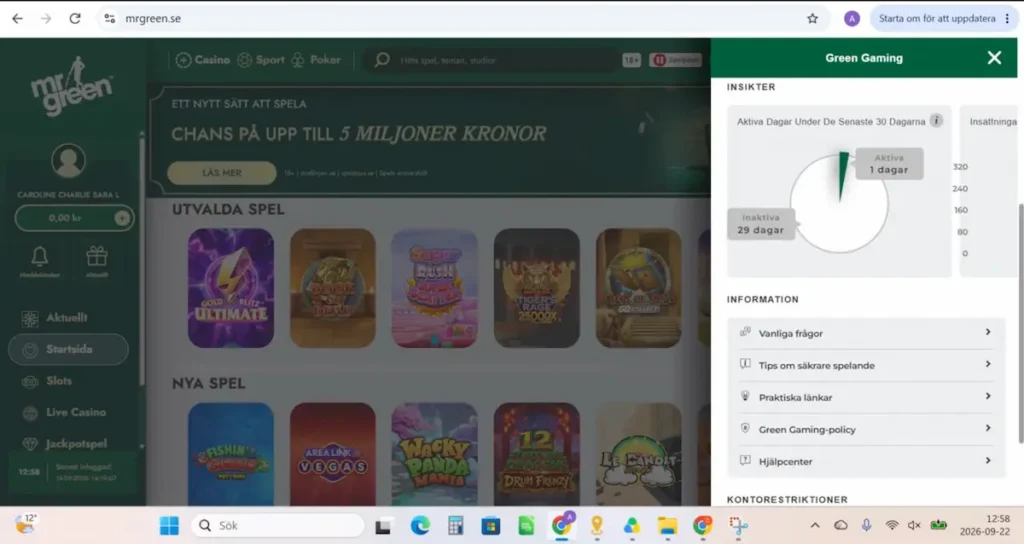Go back in browser history
This screenshot has height=544, width=1024.
(x=18, y=18)
